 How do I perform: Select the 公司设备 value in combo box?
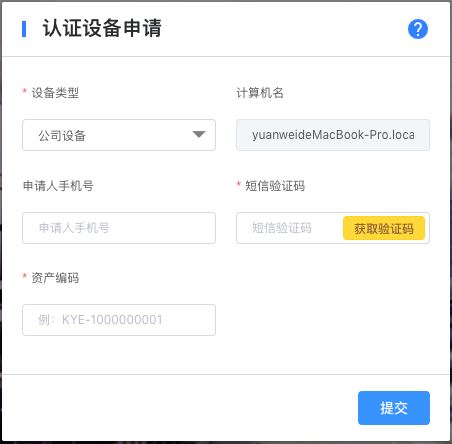click(62, 135)
